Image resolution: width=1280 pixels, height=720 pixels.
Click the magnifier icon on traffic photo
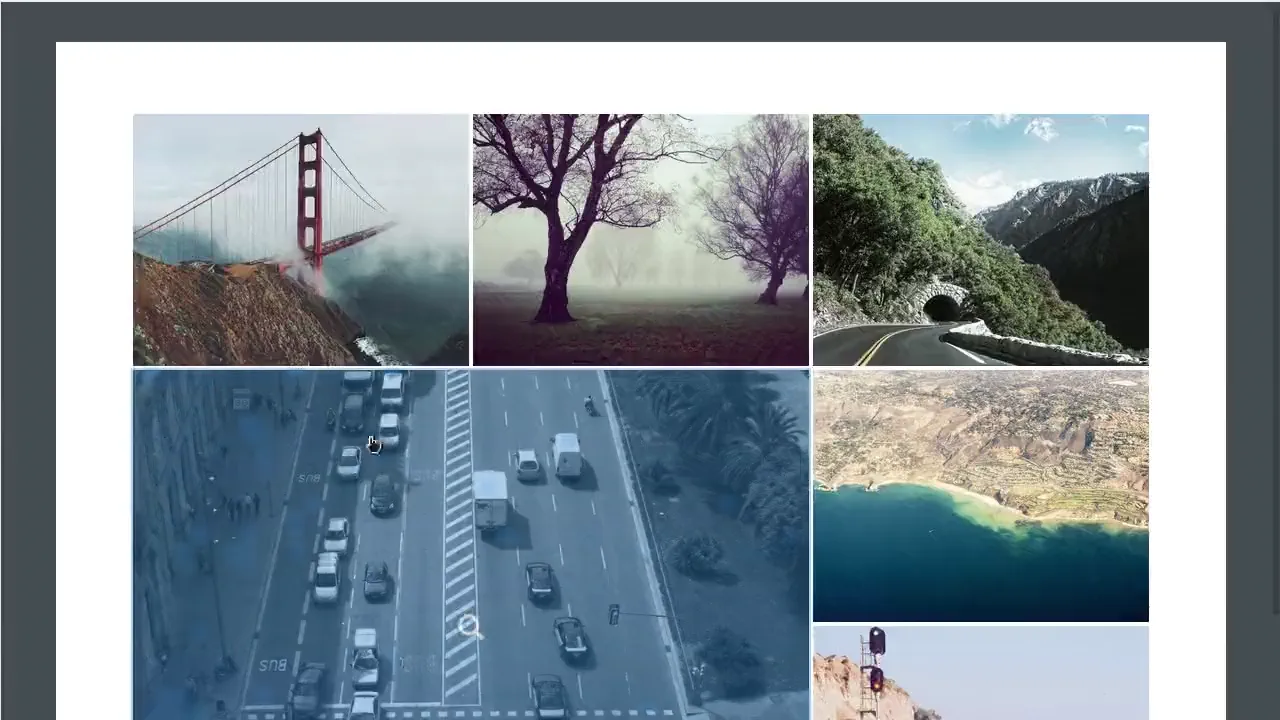click(x=470, y=627)
